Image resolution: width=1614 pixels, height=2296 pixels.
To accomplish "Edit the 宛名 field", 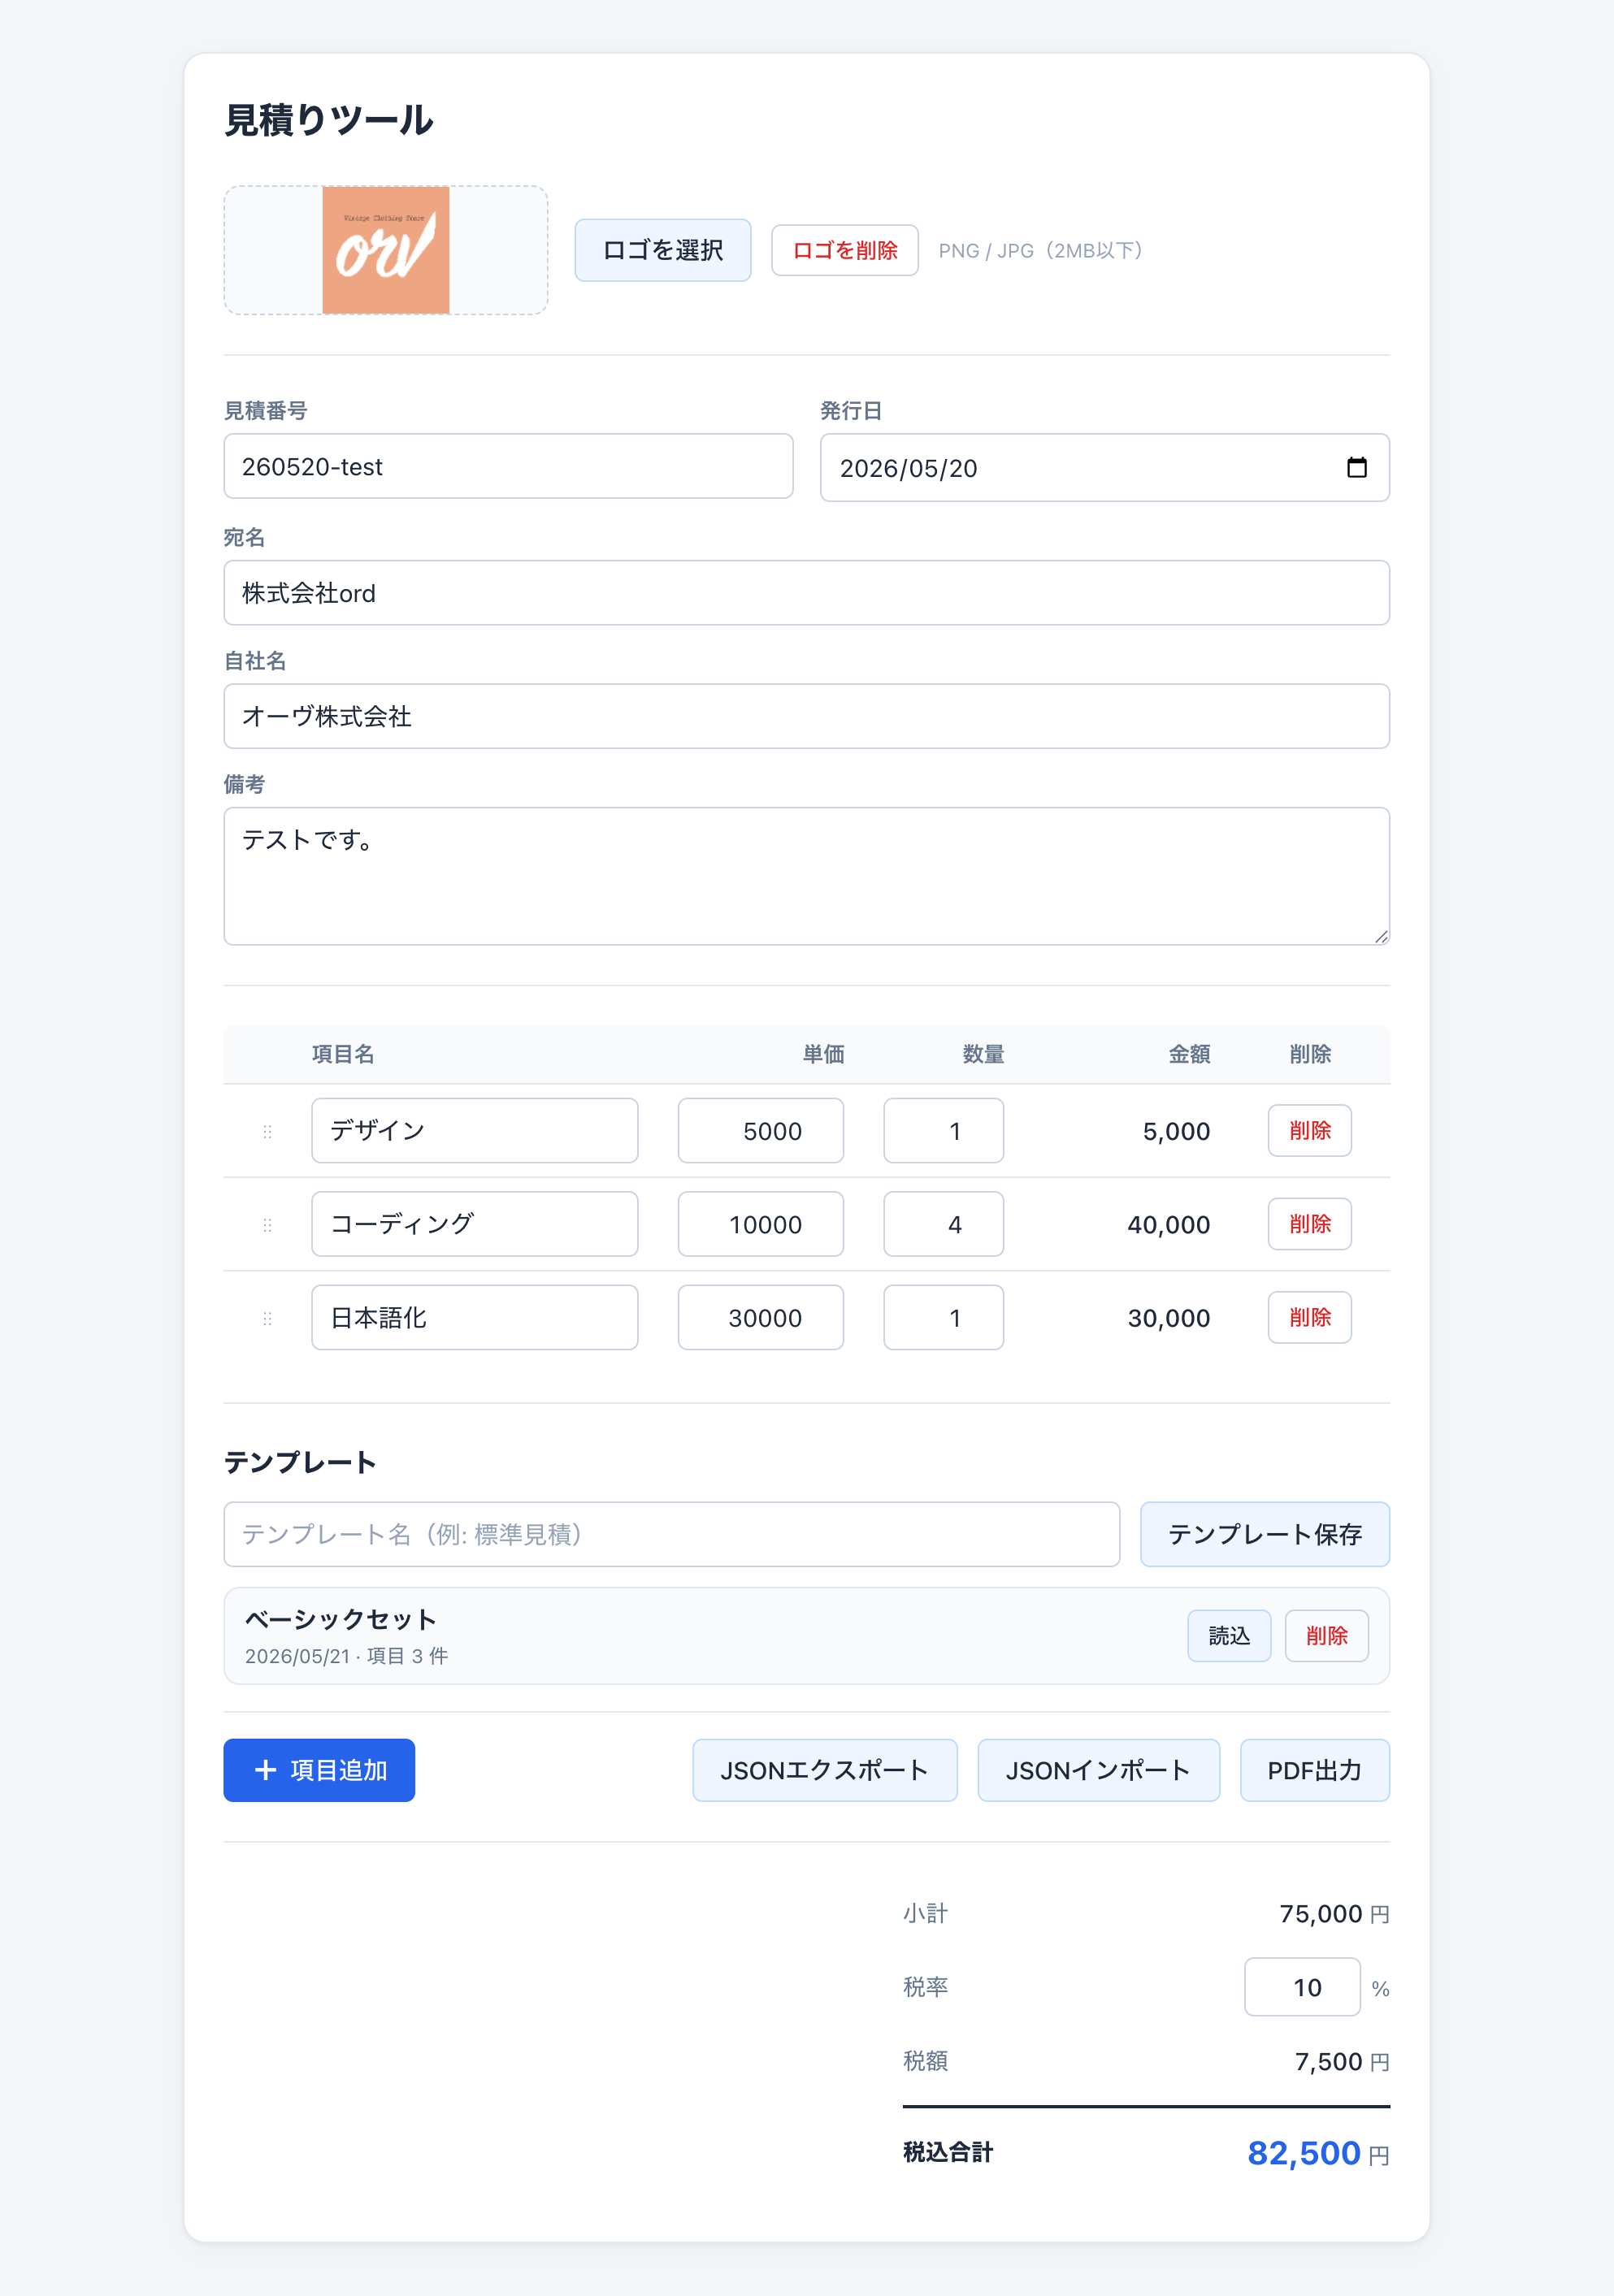I will tap(806, 593).
